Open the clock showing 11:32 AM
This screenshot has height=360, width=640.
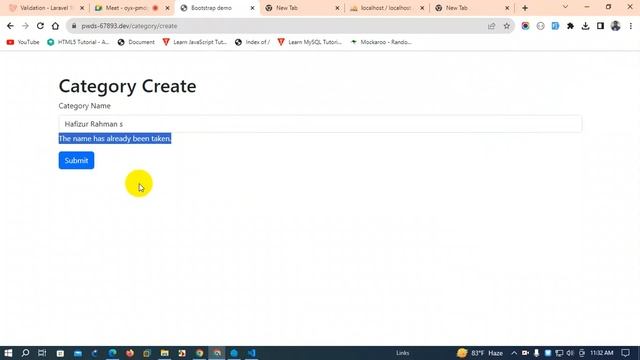click(x=602, y=353)
